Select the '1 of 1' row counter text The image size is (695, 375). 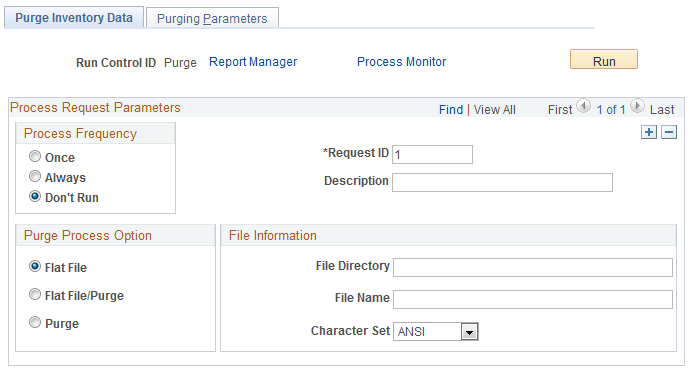pos(611,109)
